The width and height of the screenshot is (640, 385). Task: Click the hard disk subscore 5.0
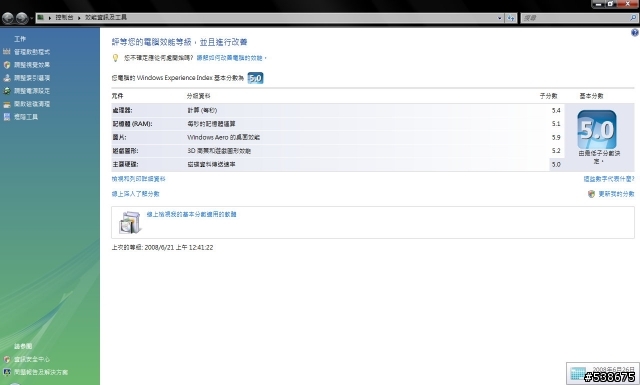click(556, 164)
